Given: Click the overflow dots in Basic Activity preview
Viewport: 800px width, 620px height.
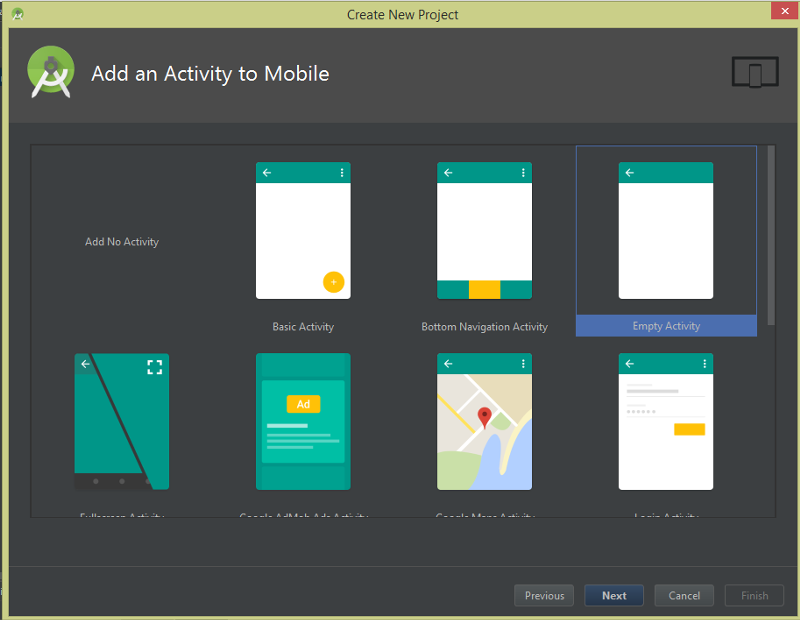Looking at the screenshot, I should click(342, 173).
